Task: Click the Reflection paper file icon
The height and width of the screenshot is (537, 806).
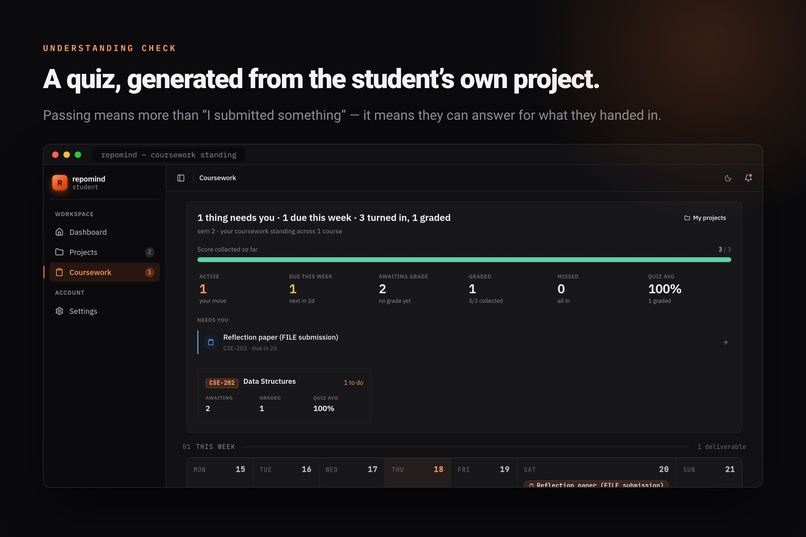Action: (211, 342)
